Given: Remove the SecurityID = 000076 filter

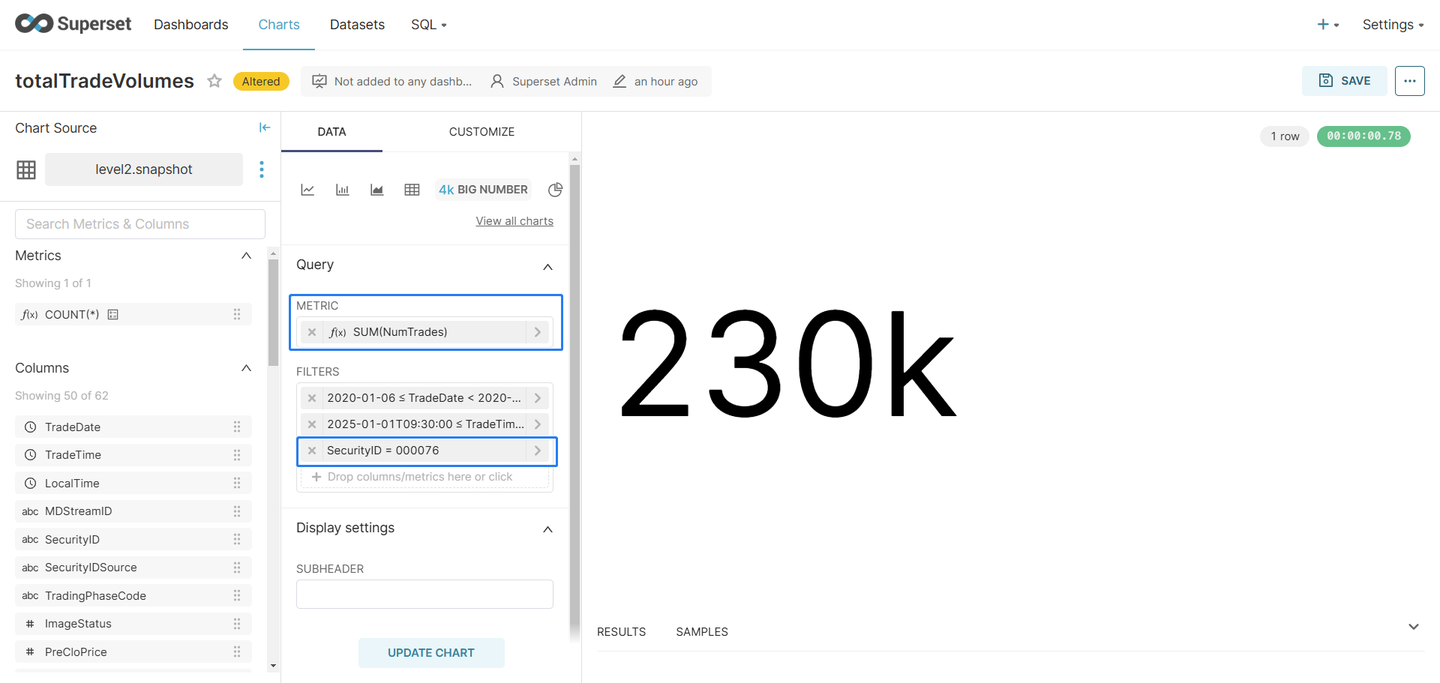Looking at the screenshot, I should tap(312, 451).
